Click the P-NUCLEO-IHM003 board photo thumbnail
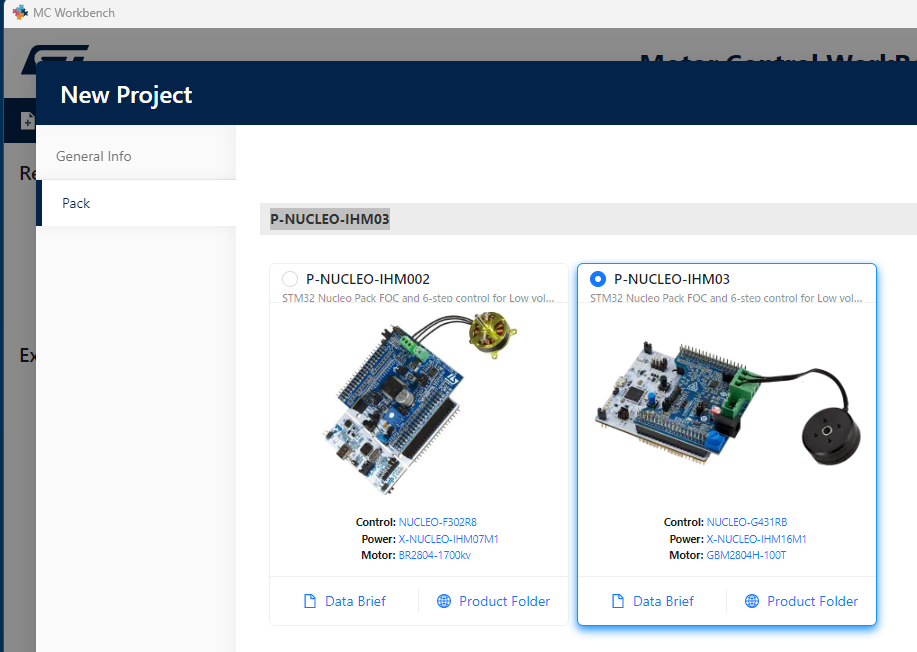The image size is (917, 652). pos(727,405)
